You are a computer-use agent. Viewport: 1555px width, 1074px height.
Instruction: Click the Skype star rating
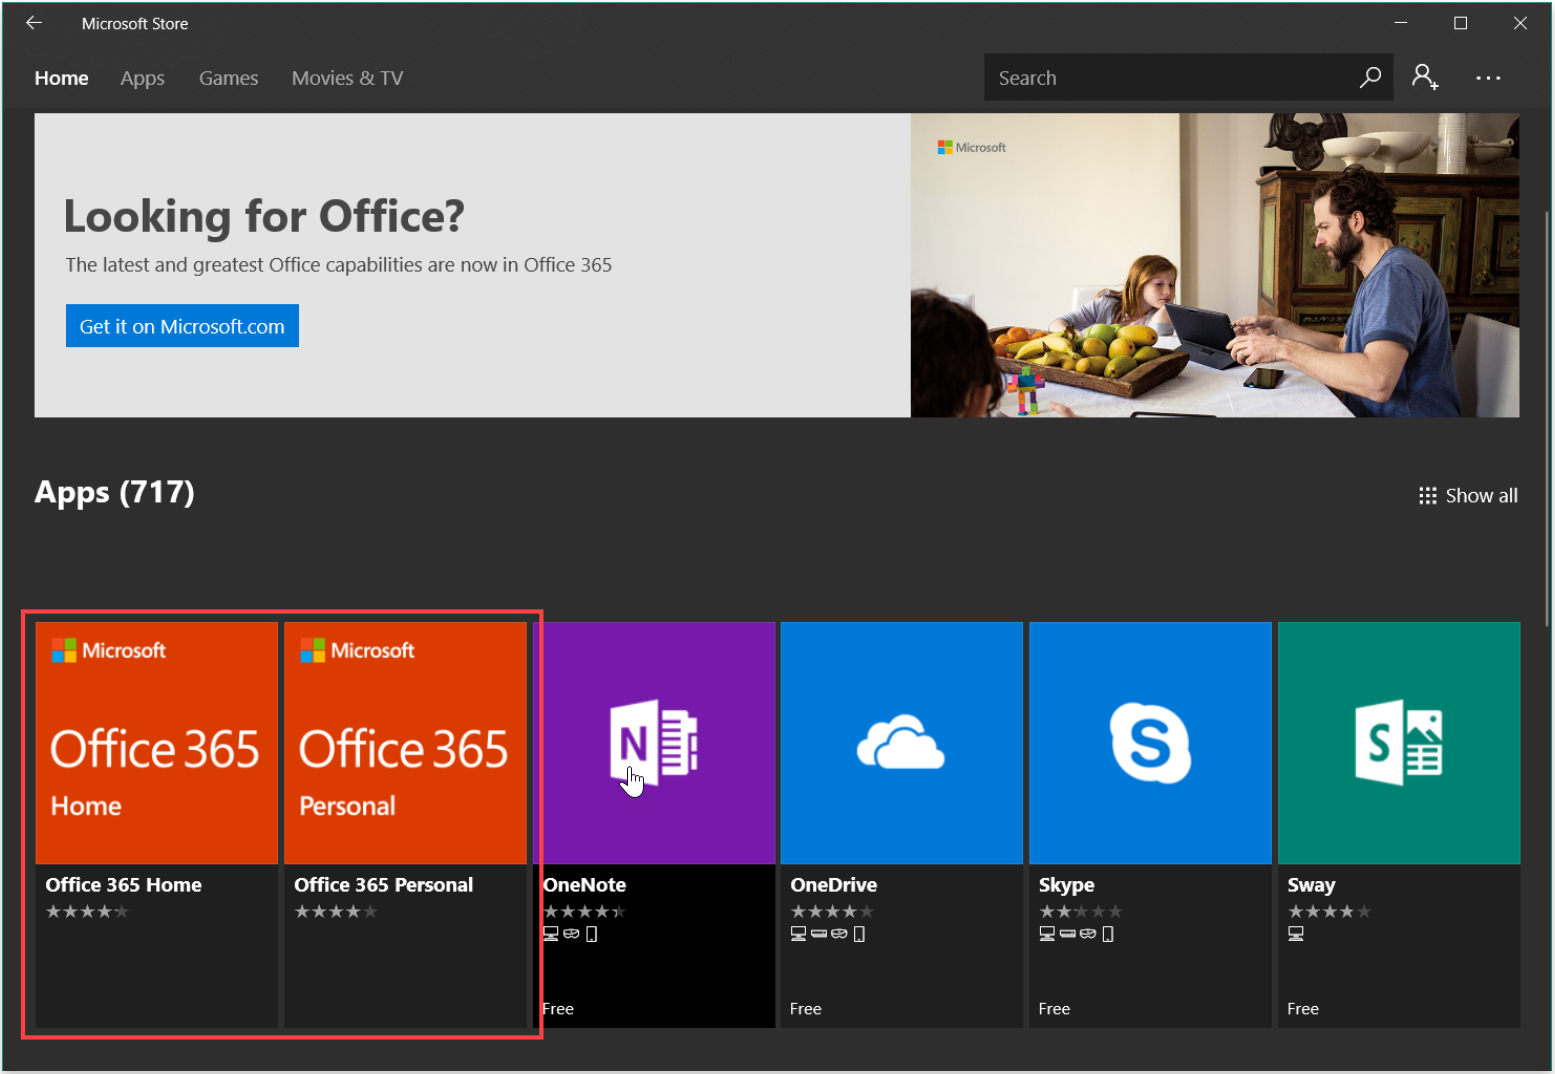coord(1080,911)
